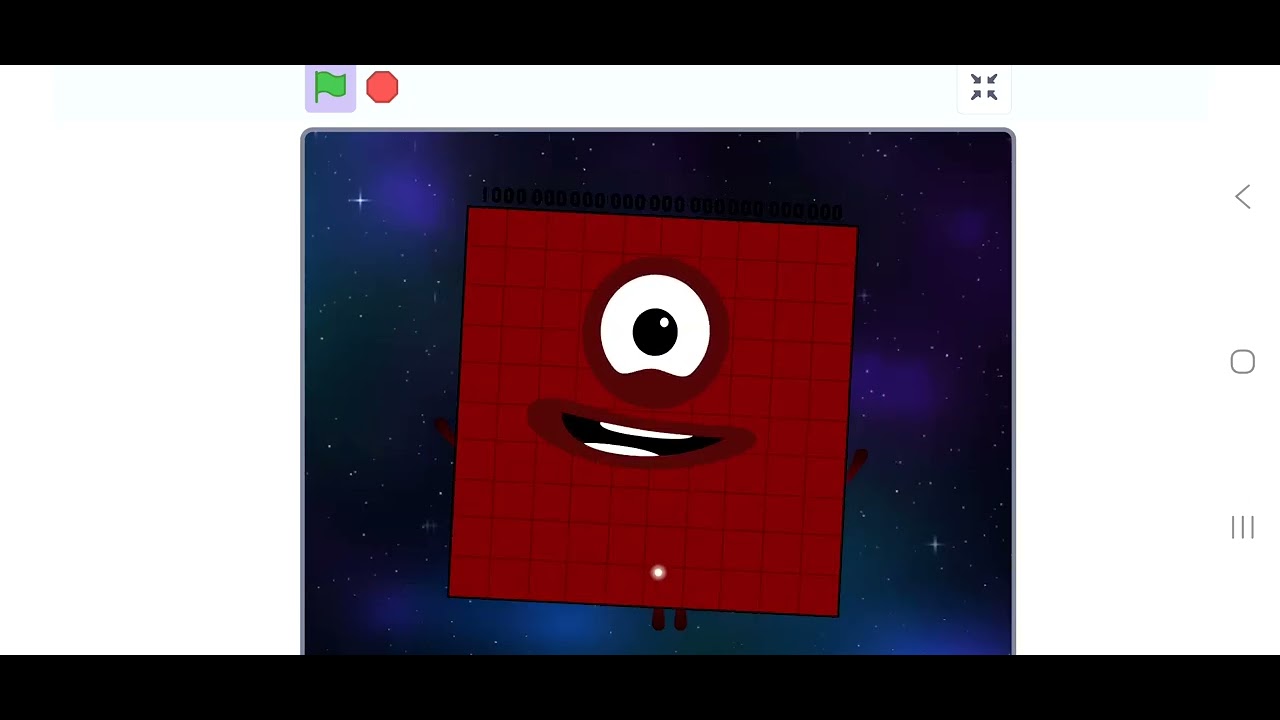
Task: Tap the Android home square button
Action: pyautogui.click(x=1242, y=362)
